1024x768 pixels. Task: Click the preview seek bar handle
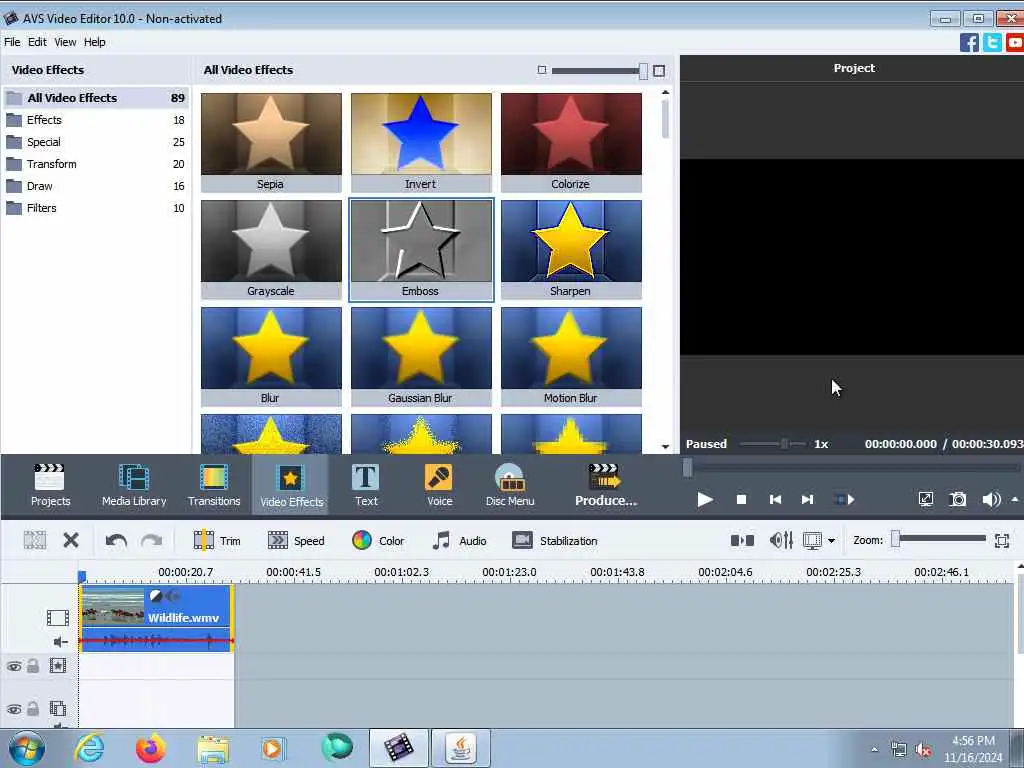(x=687, y=468)
